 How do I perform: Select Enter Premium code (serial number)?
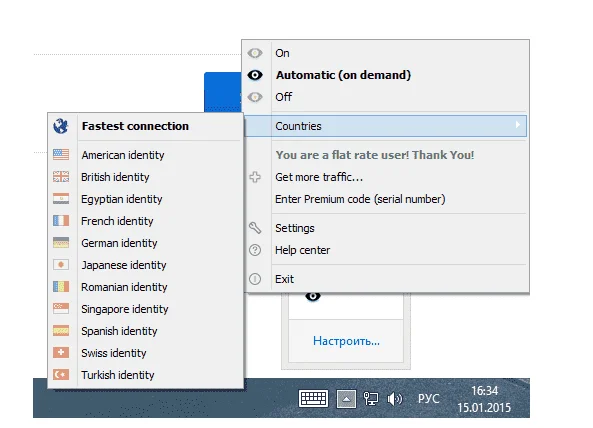[385, 199]
